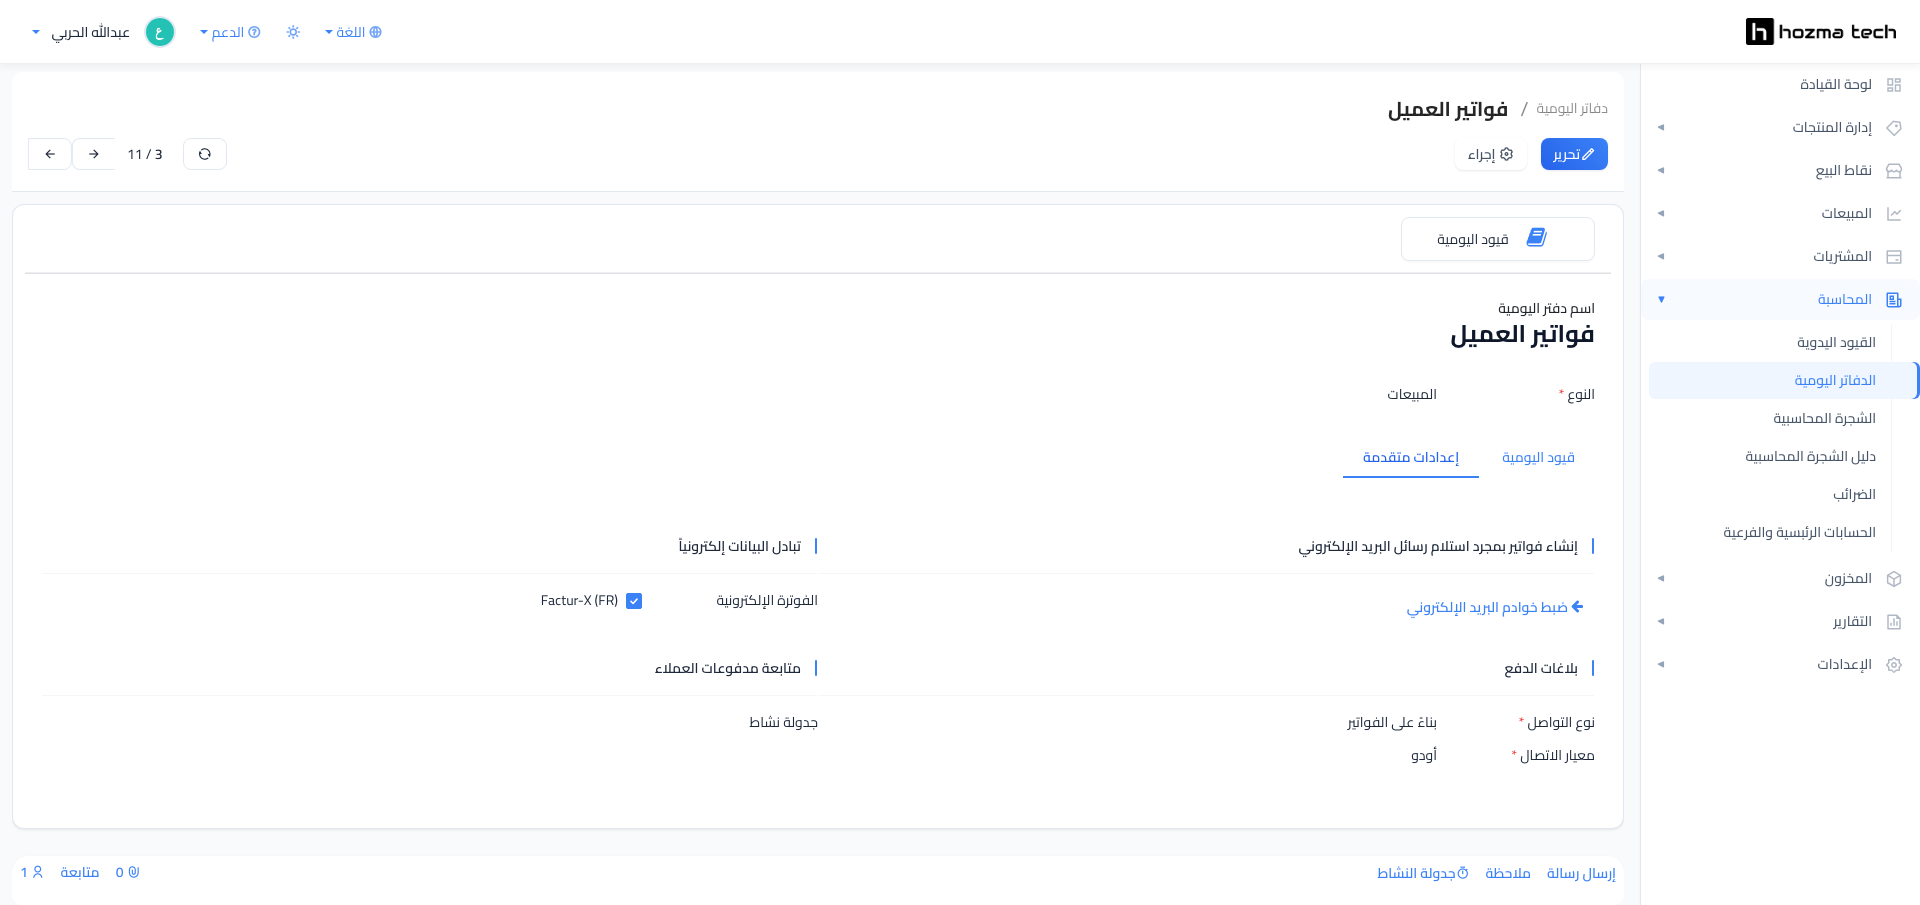
Task: Select the إعدادات متقدمة tab
Action: pos(1411,458)
